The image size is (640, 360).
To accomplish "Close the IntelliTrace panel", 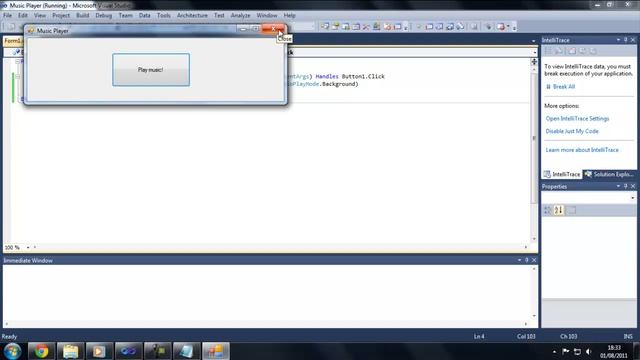I will (633, 40).
